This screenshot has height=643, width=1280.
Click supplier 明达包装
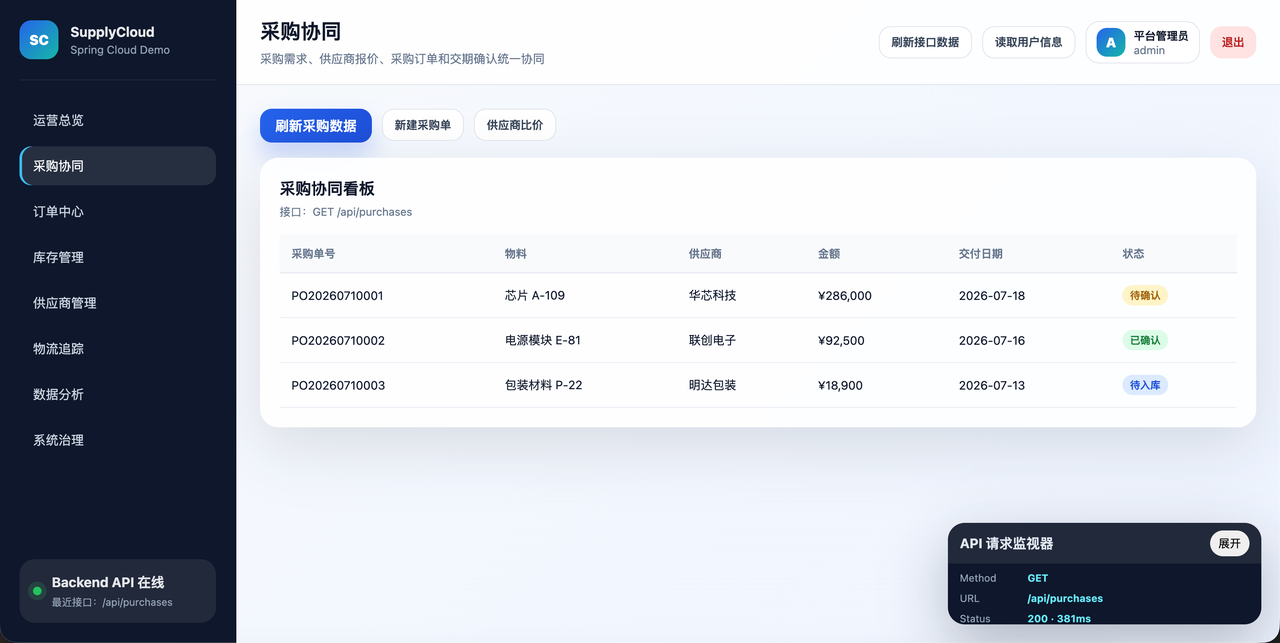tap(712, 386)
